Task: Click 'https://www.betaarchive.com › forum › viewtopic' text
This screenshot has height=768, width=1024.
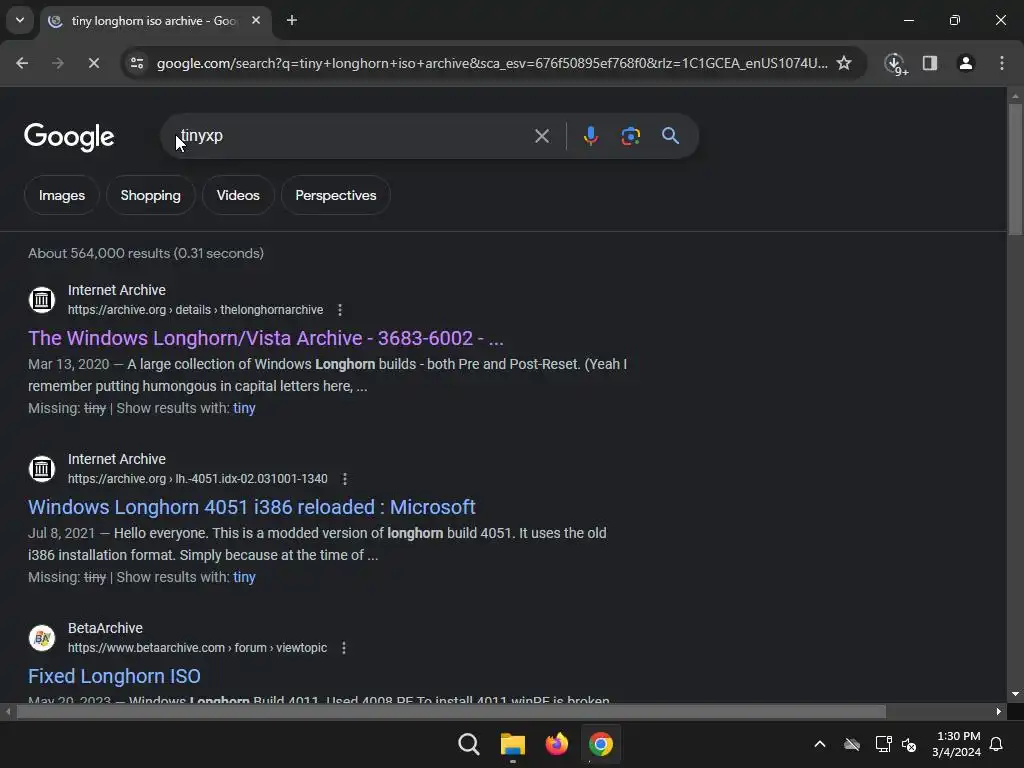Action: (197, 648)
